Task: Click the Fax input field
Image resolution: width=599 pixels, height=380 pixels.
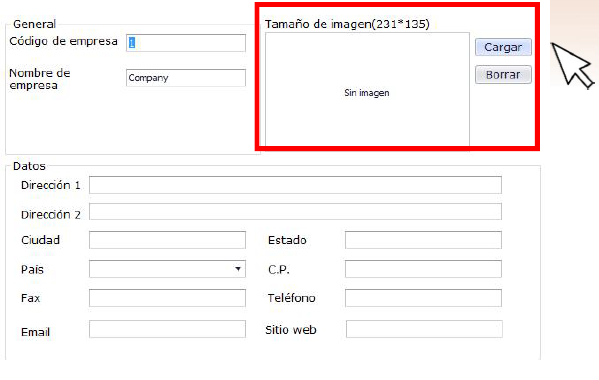Action: (x=167, y=298)
